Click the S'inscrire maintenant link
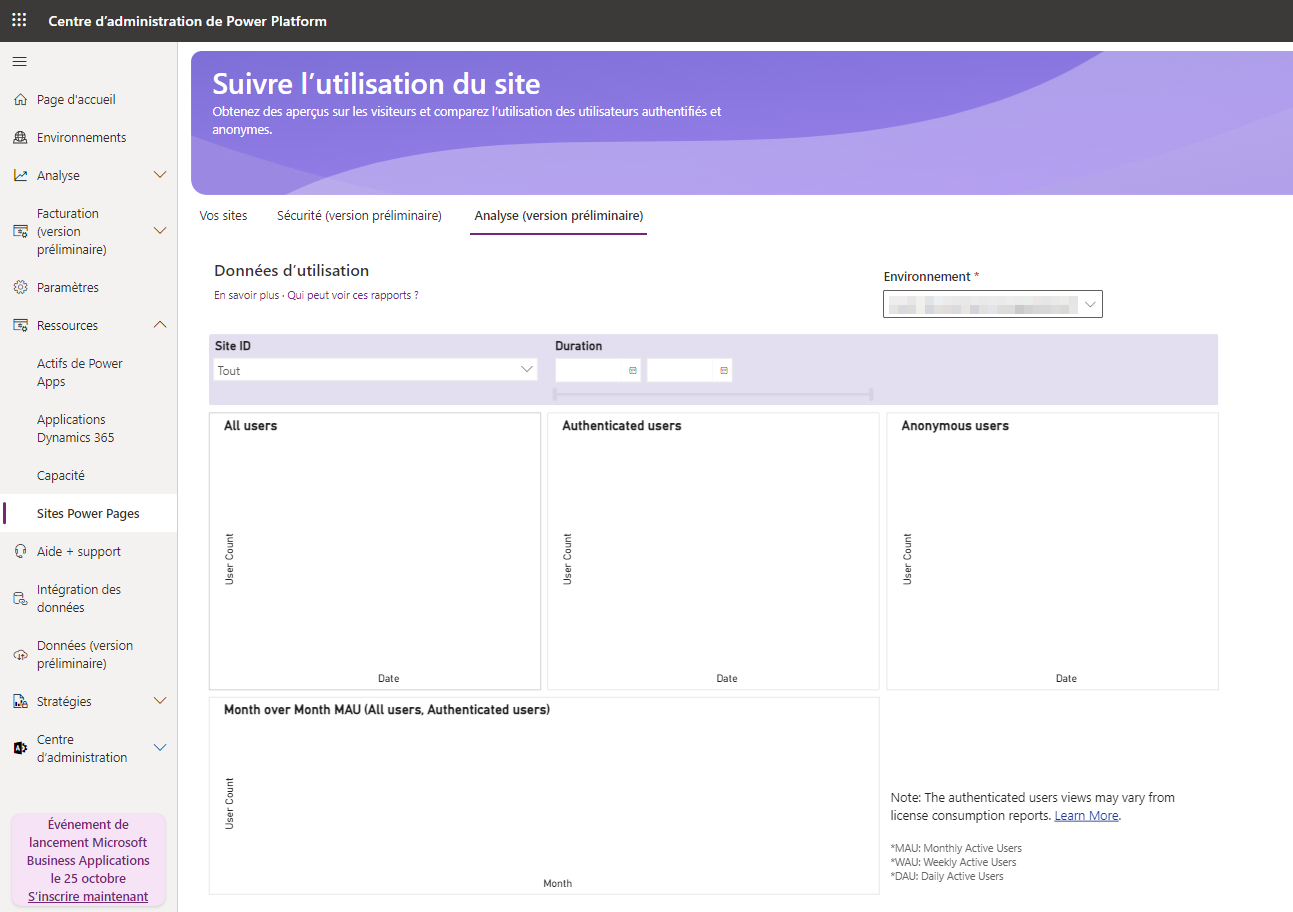This screenshot has width=1293, height=912. point(88,897)
